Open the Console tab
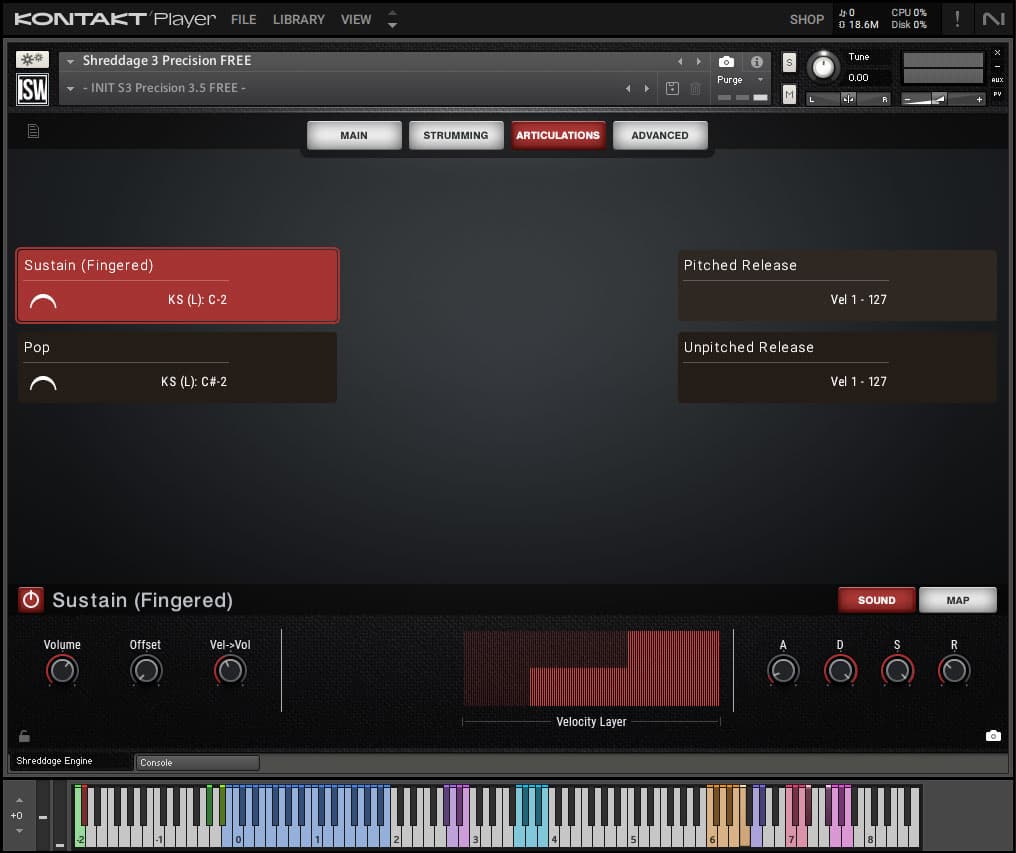The width and height of the screenshot is (1016, 853). (x=197, y=763)
